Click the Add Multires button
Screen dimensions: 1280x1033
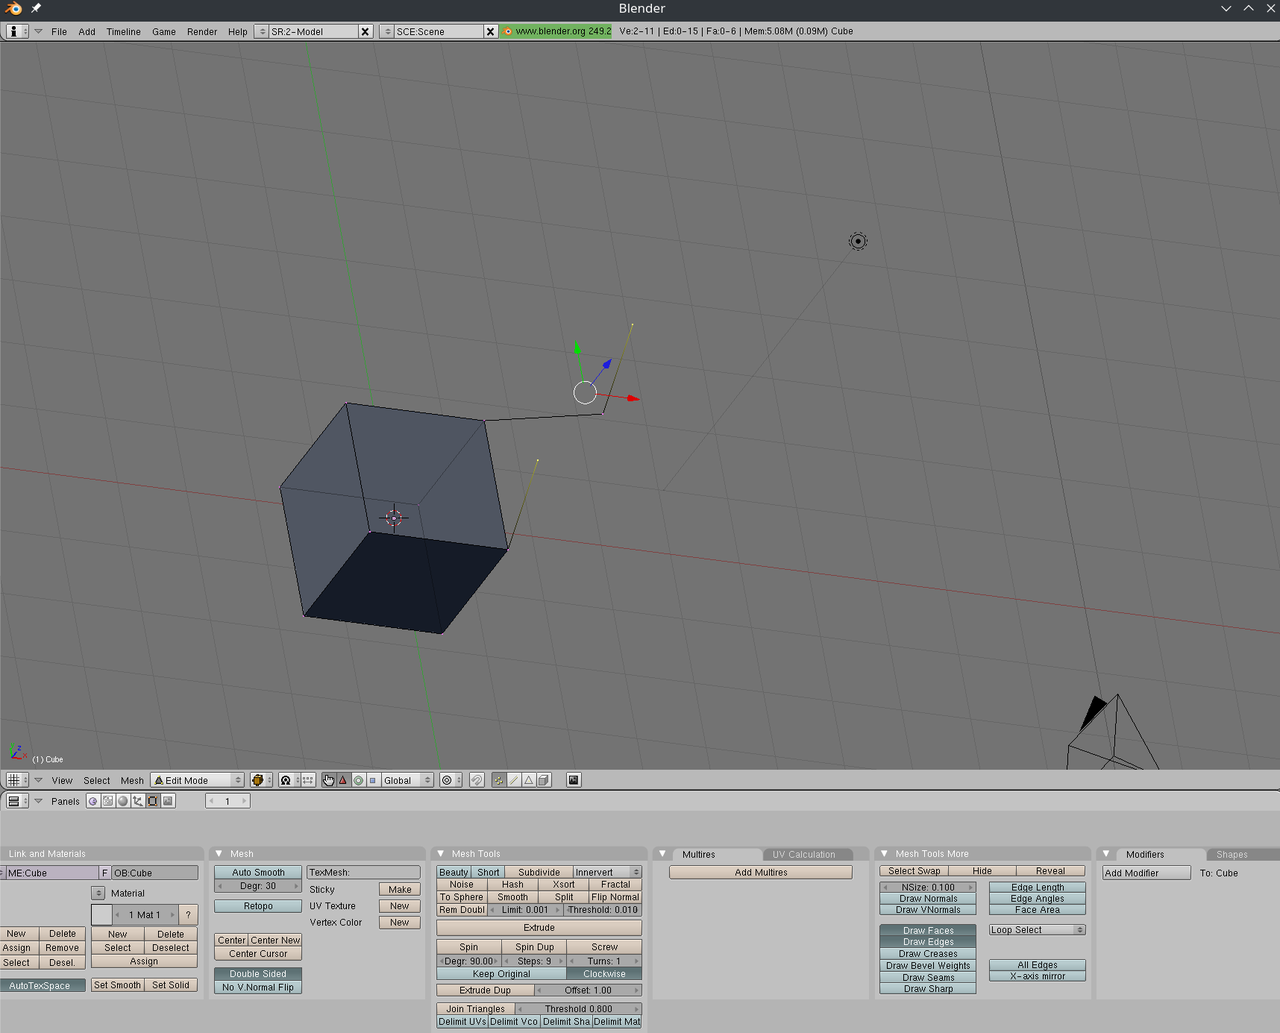761,872
